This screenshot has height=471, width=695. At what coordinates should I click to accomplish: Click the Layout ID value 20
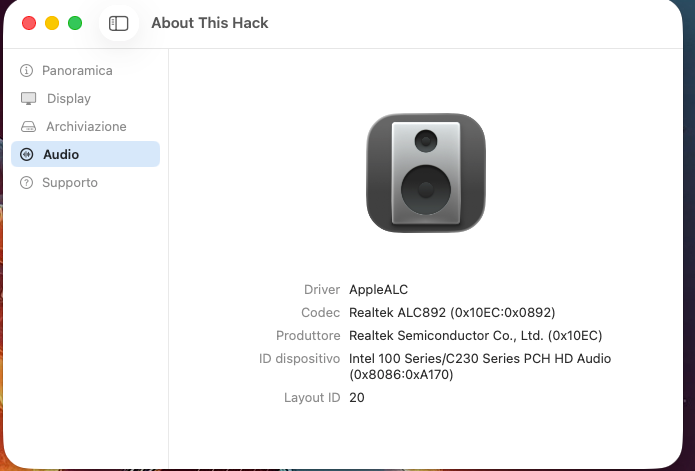pos(357,398)
